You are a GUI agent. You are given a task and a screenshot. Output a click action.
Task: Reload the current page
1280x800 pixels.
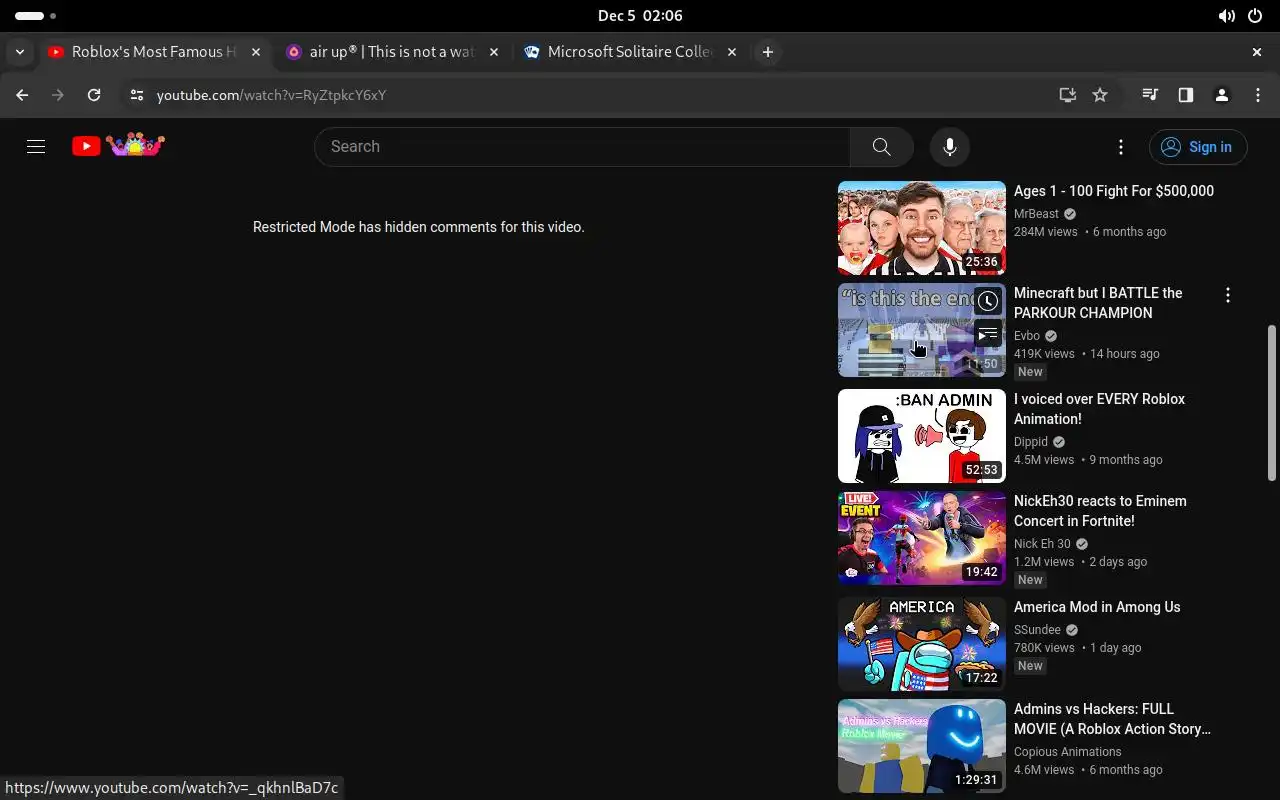coord(94,95)
